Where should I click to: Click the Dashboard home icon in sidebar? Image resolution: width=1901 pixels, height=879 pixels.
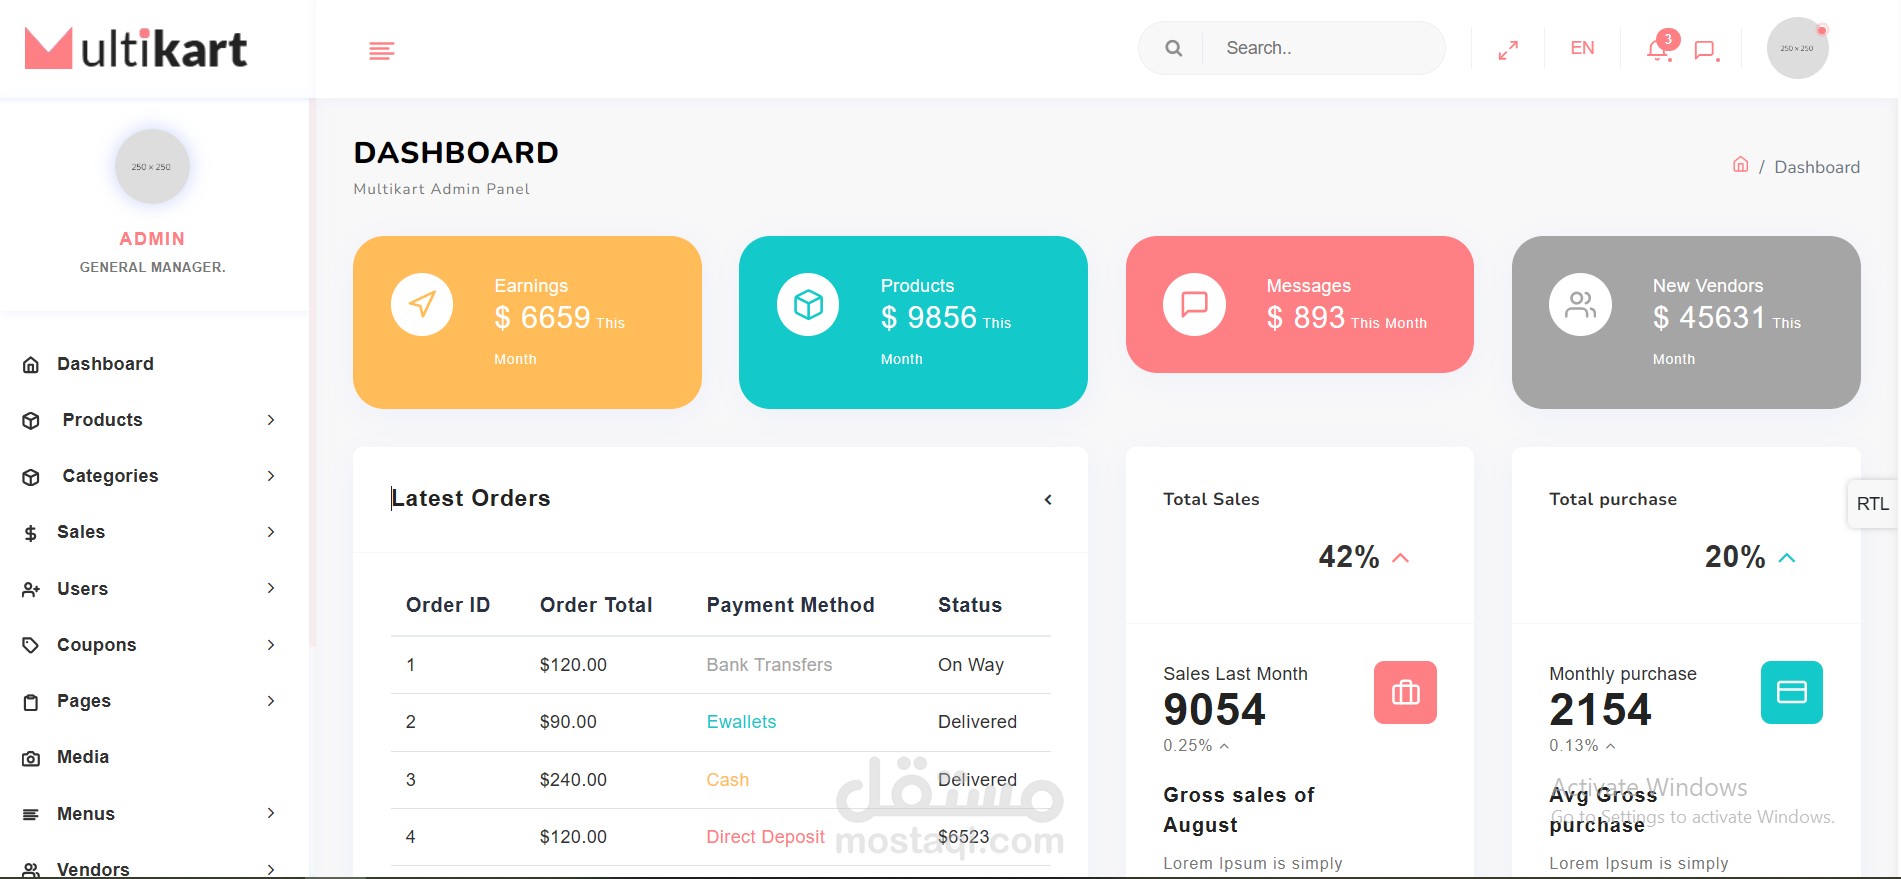coord(31,365)
